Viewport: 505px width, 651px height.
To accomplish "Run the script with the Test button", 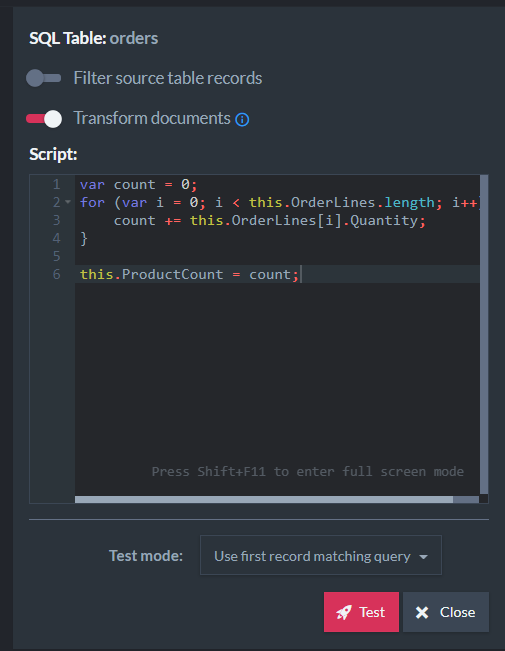I will point(361,612).
